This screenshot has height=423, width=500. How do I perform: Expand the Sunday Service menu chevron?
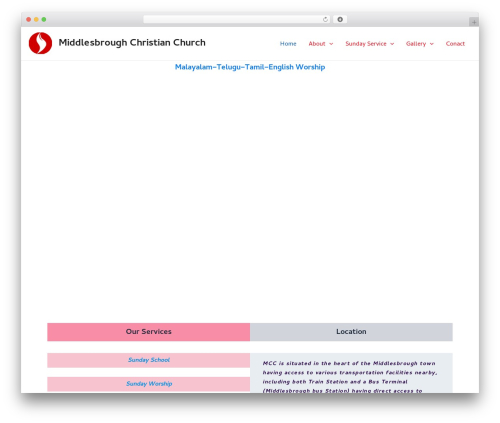pos(392,44)
